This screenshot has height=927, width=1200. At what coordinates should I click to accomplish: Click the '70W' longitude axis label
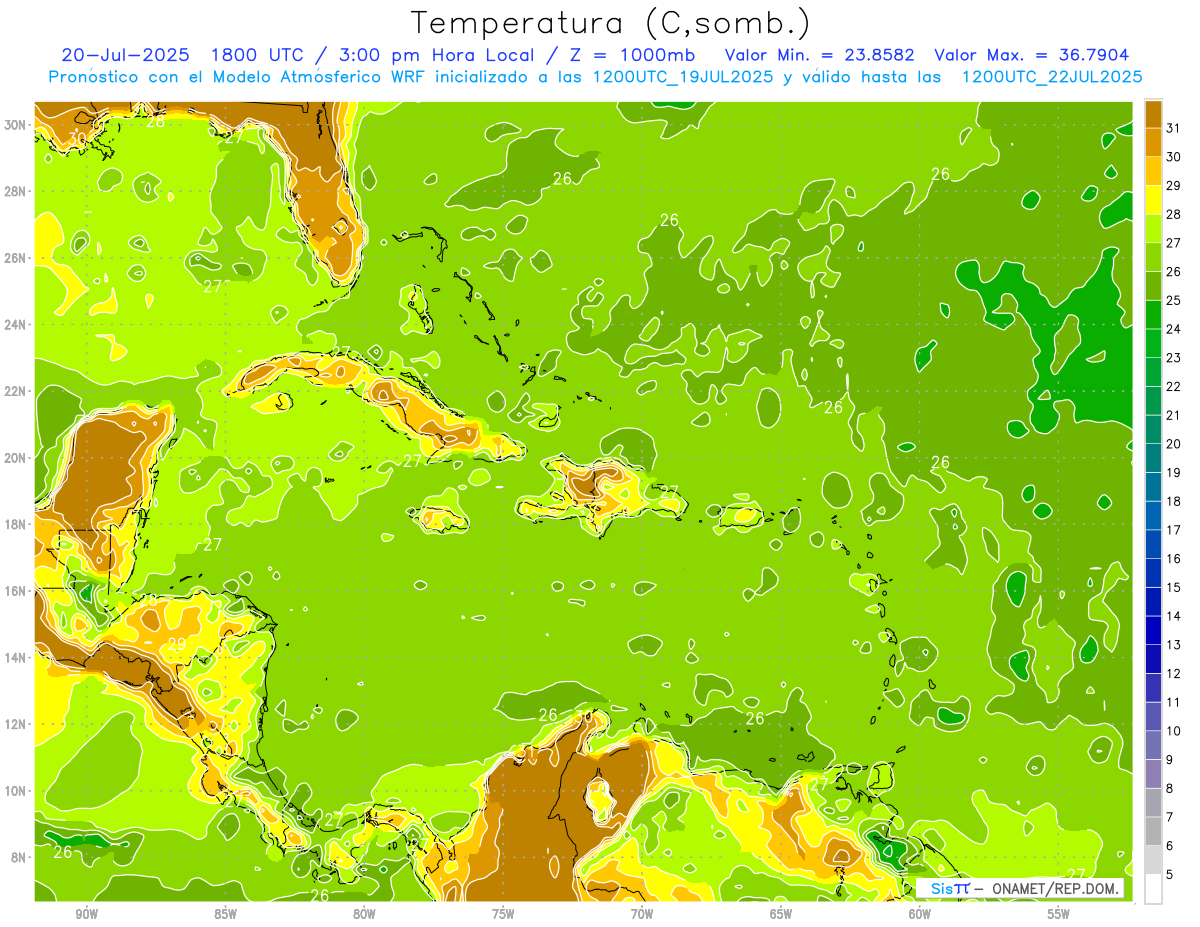642,914
